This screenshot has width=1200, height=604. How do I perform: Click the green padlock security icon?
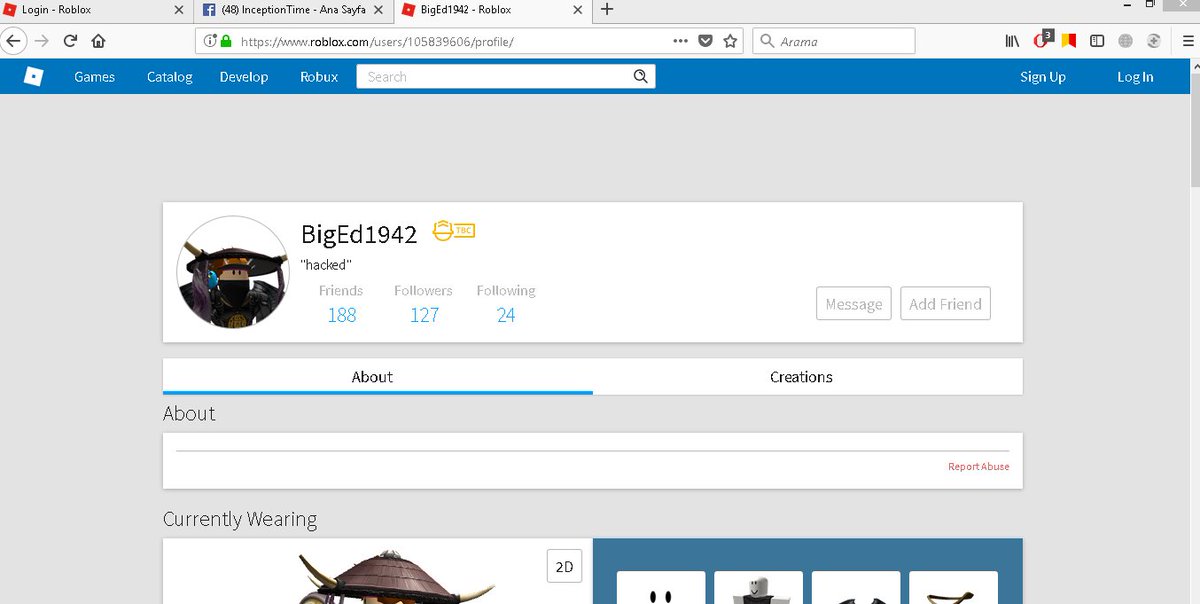point(225,41)
